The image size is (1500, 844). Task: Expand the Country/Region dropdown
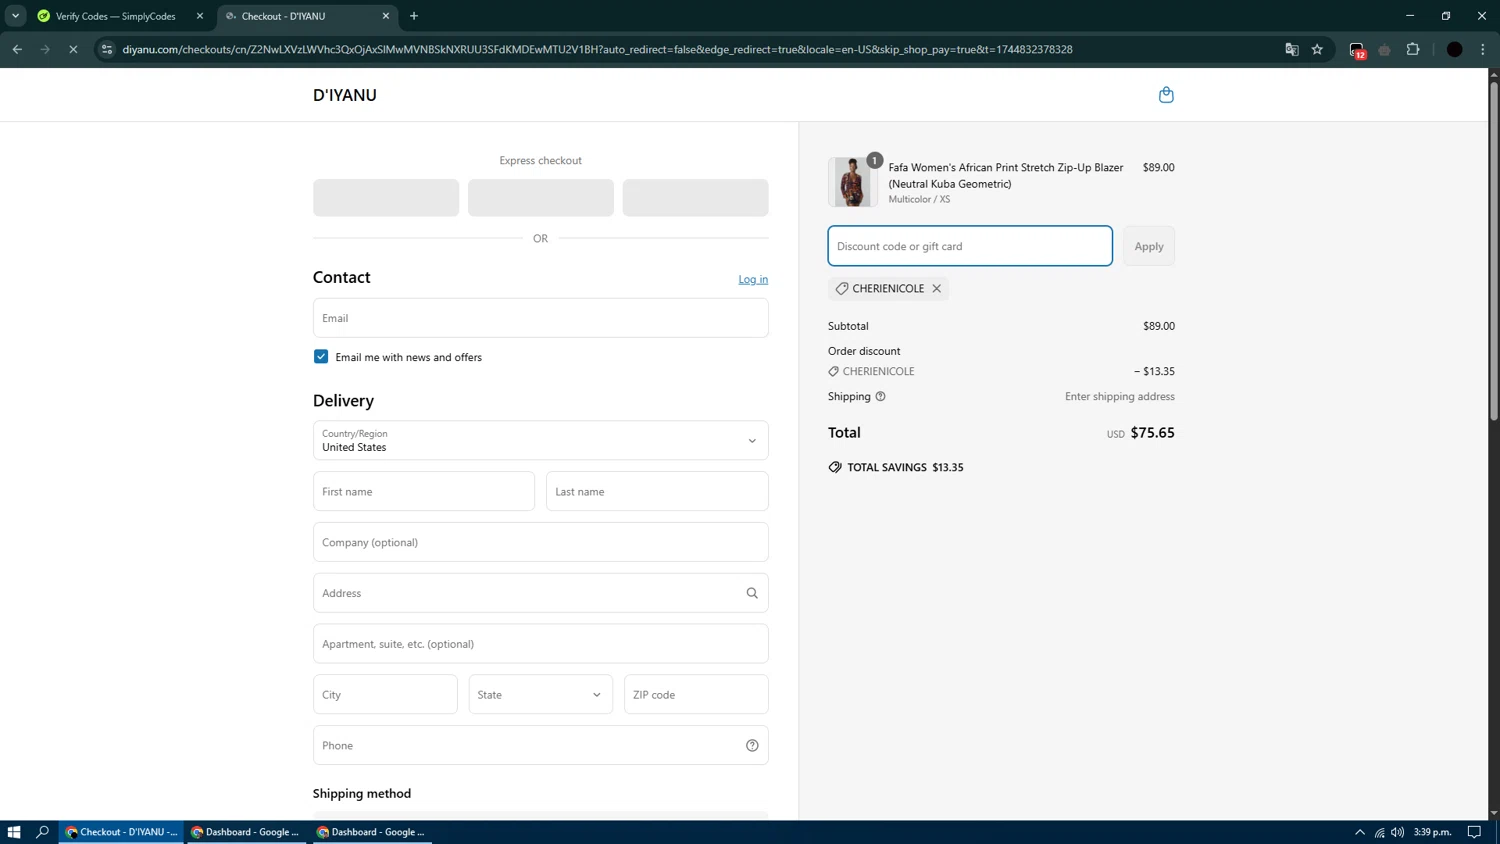(x=540, y=440)
